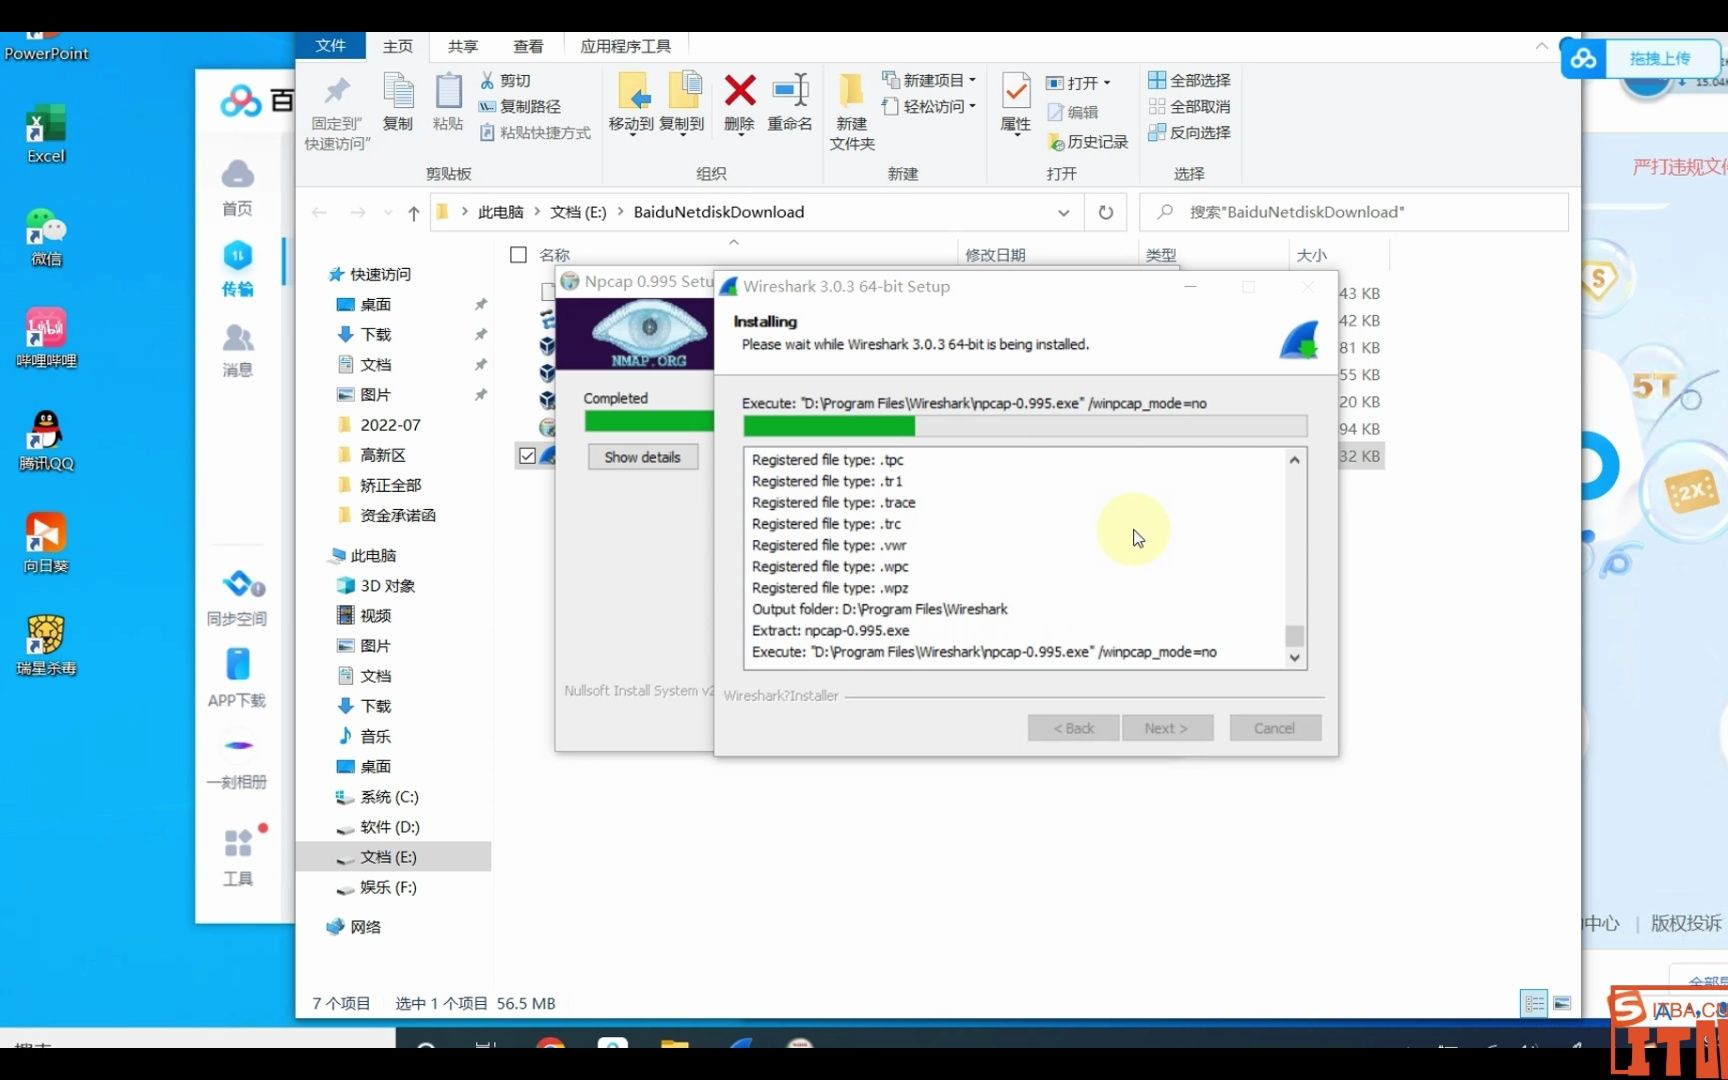Click the Bilibili (哔哩哔哩) desktop icon

point(46,339)
